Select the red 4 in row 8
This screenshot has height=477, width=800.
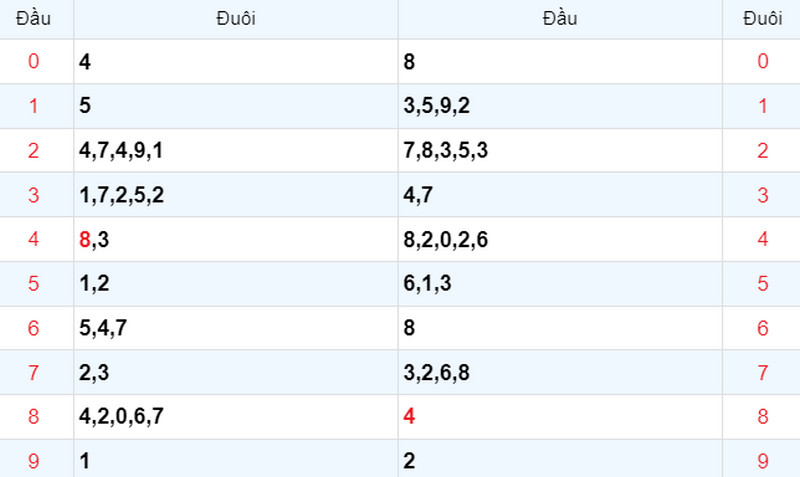[x=409, y=416]
